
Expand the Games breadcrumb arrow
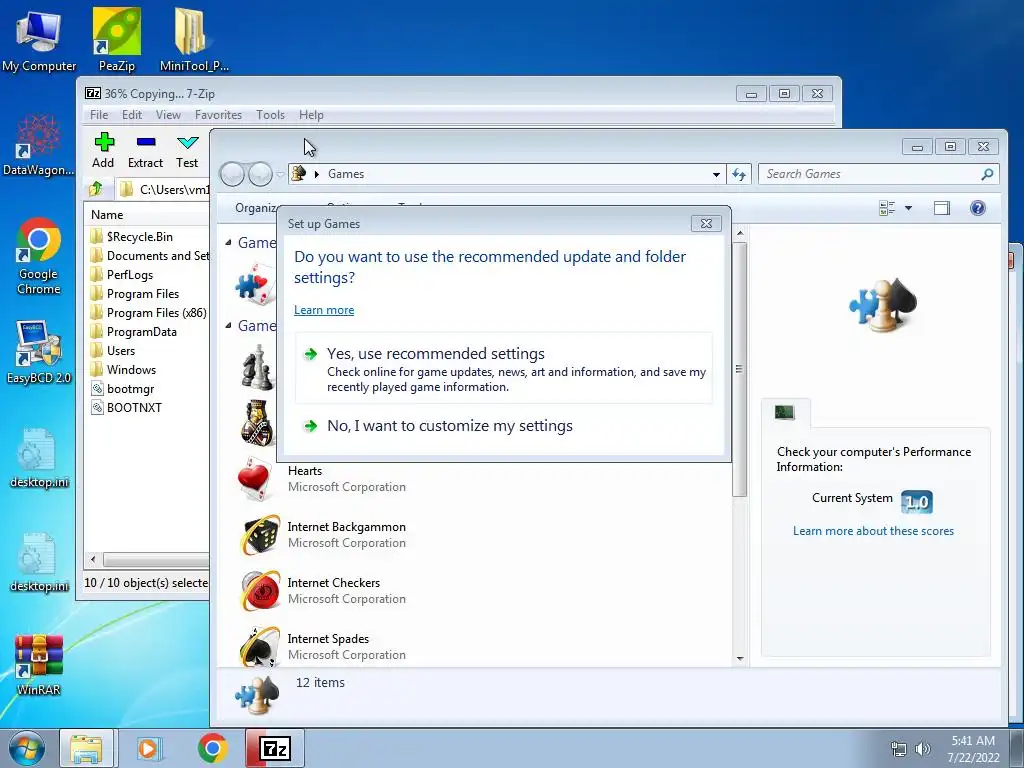pyautogui.click(x=317, y=174)
